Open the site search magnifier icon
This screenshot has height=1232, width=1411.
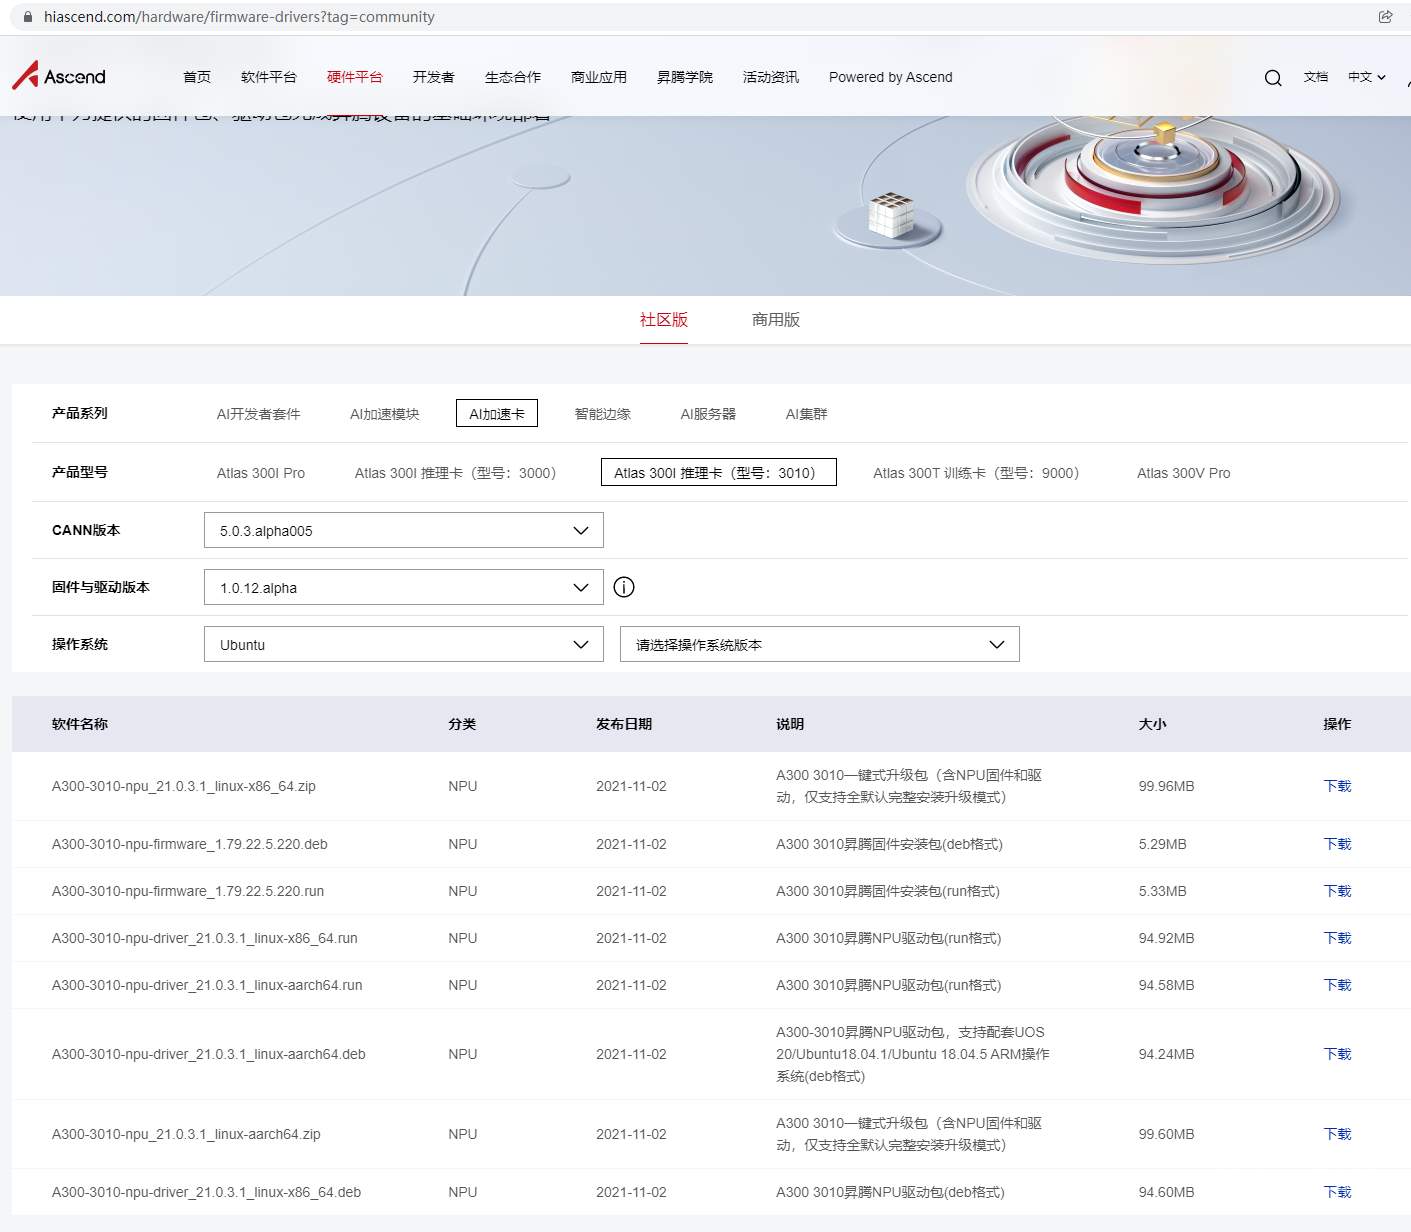pyautogui.click(x=1273, y=77)
